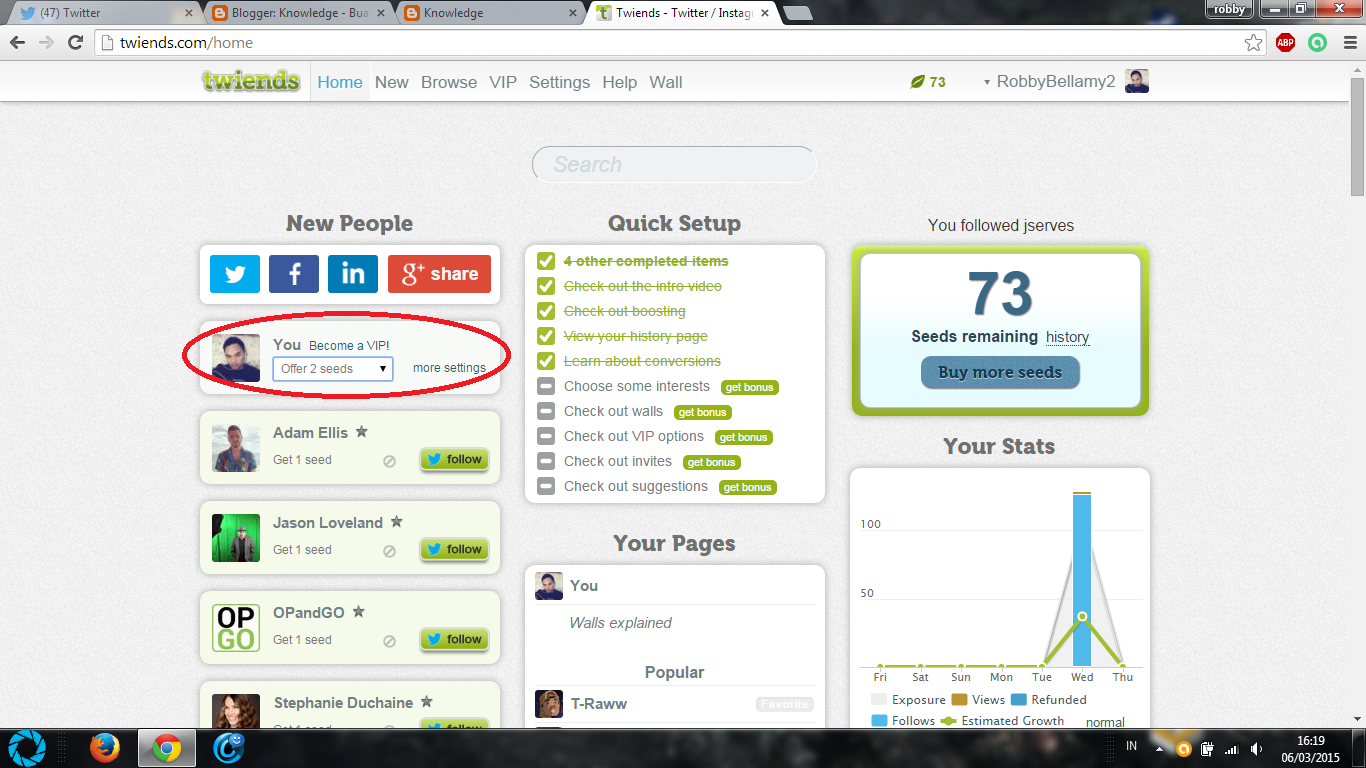Toggle the Views legend swatch
This screenshot has height=768, width=1366.
(x=959, y=700)
